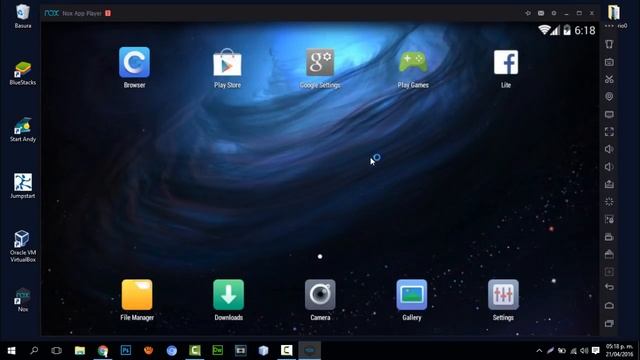The width and height of the screenshot is (640, 360).
Task: Click the volume down speaker icon
Action: [x=609, y=167]
